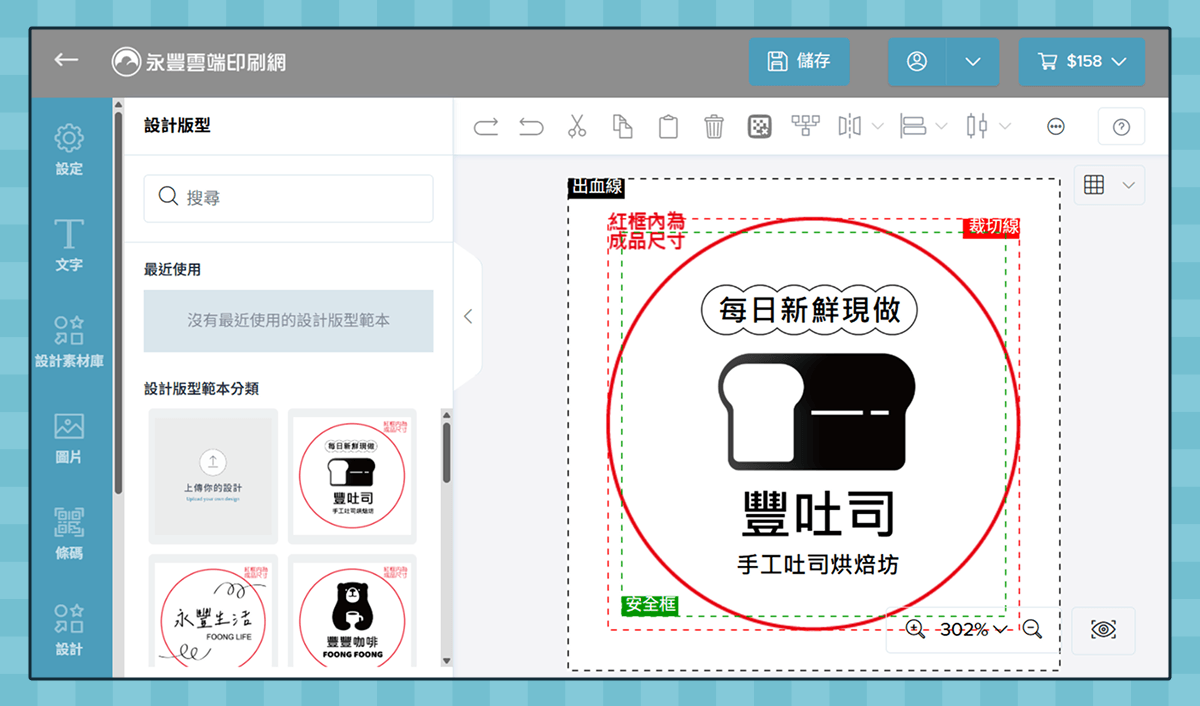The image size is (1200, 706).
Task: Select the 每日新鮮現做 text on canvas
Action: point(809,309)
